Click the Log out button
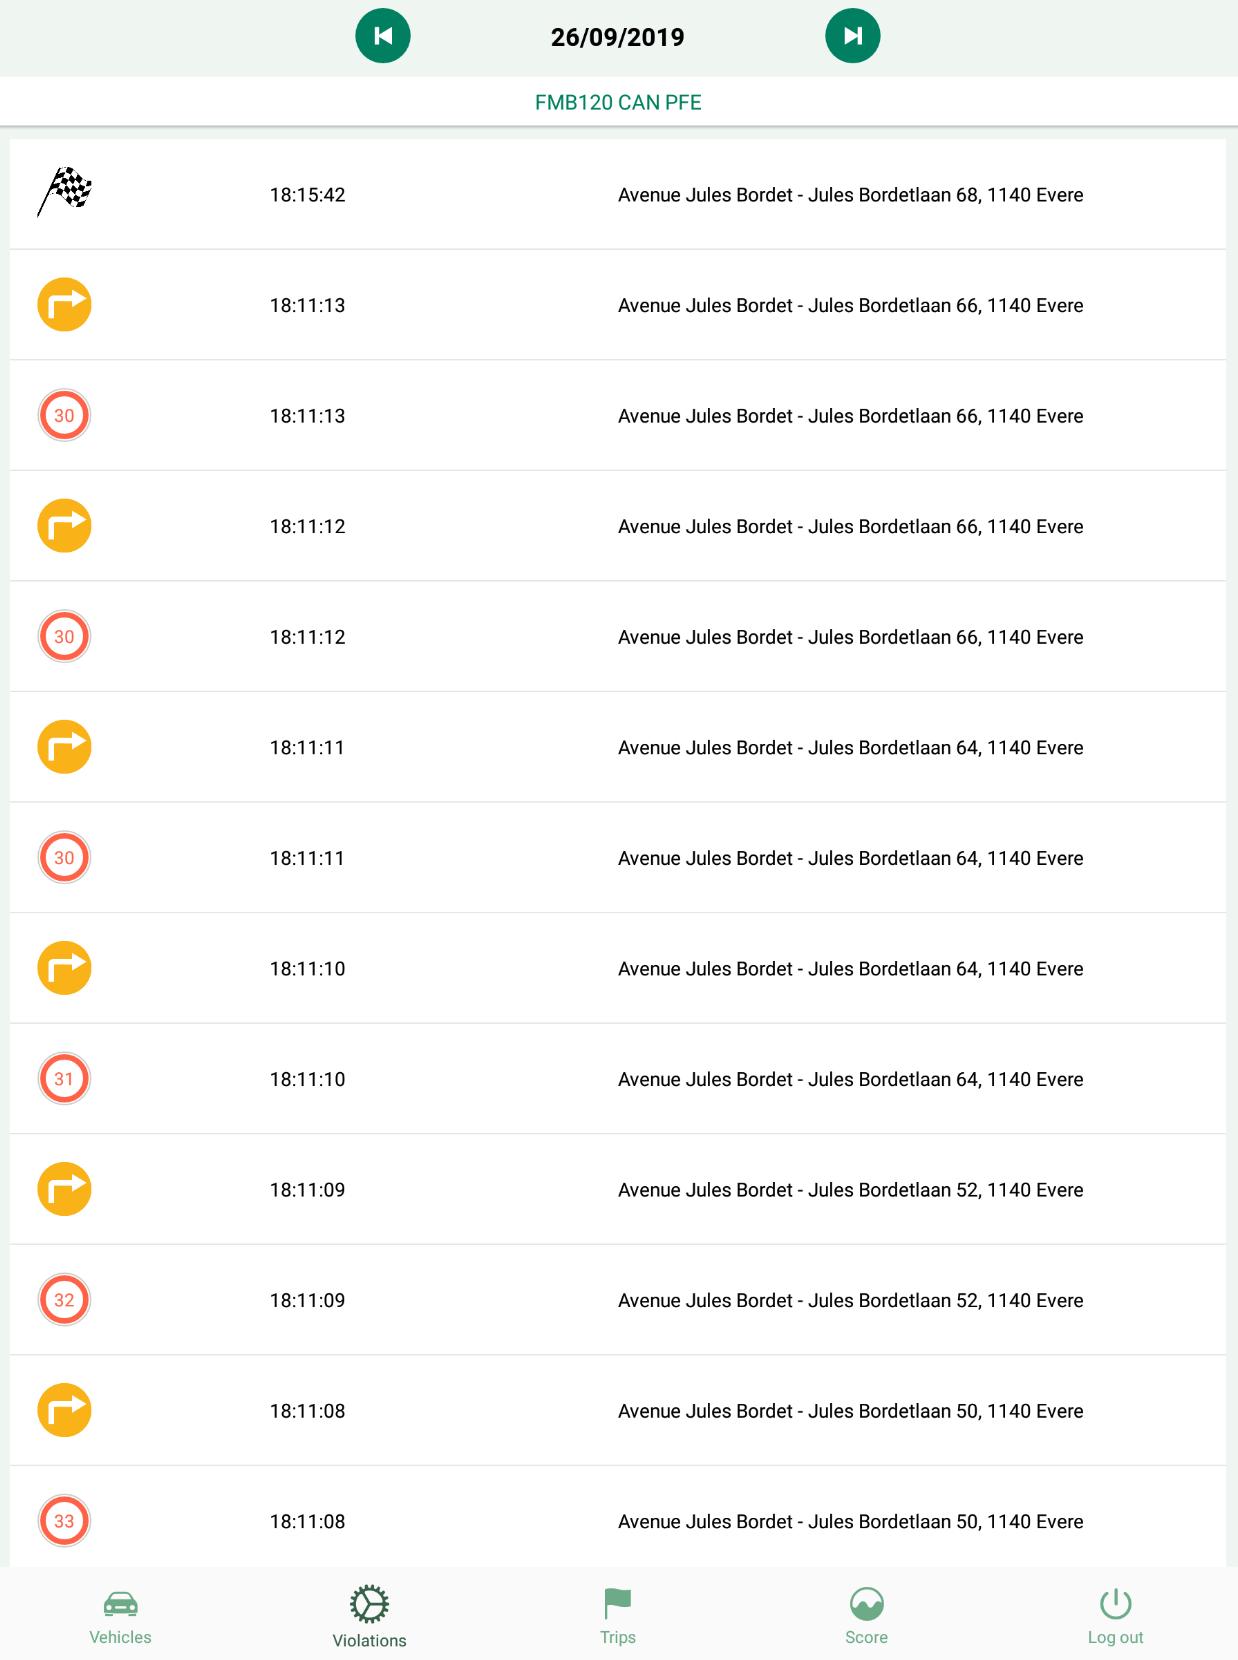 click(x=1115, y=1616)
